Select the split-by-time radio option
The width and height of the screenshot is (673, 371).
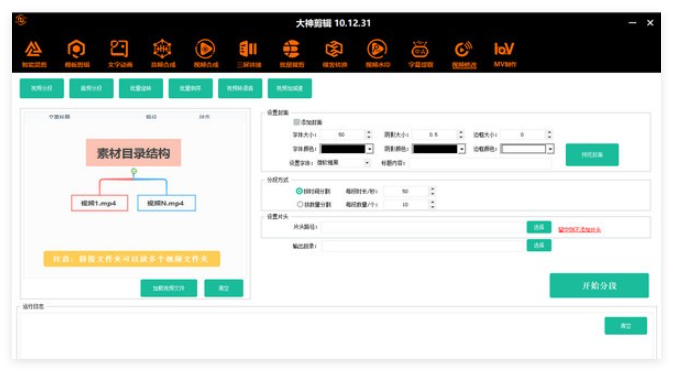(x=299, y=191)
